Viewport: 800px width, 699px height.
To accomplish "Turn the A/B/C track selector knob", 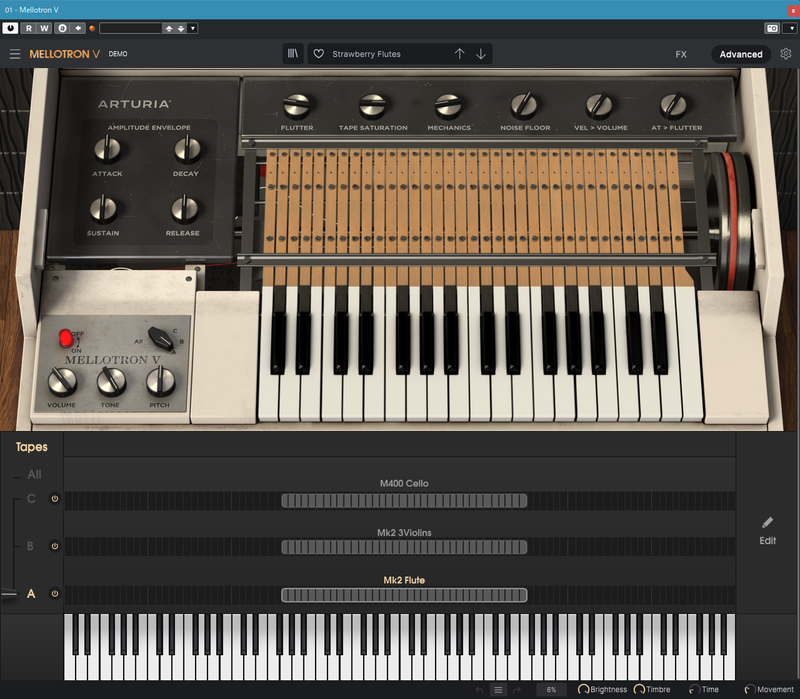I will click(161, 338).
